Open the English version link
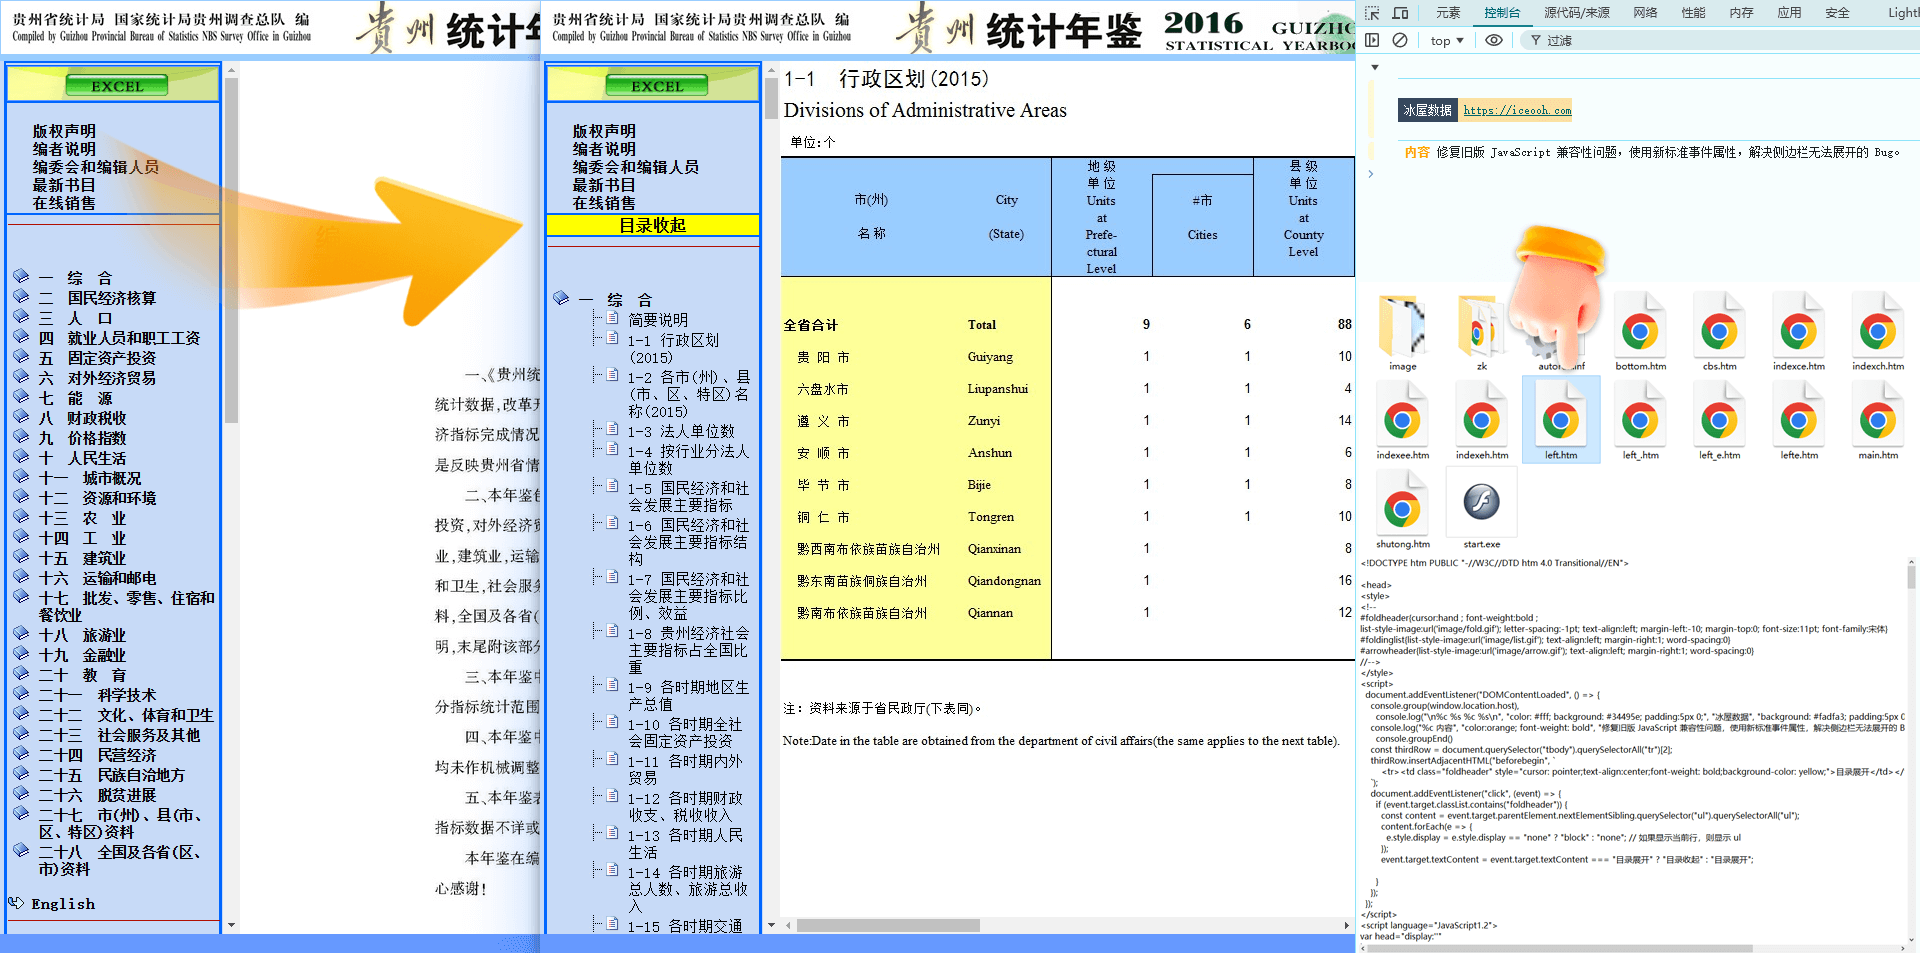The width and height of the screenshot is (1920, 953). pyautogui.click(x=62, y=904)
